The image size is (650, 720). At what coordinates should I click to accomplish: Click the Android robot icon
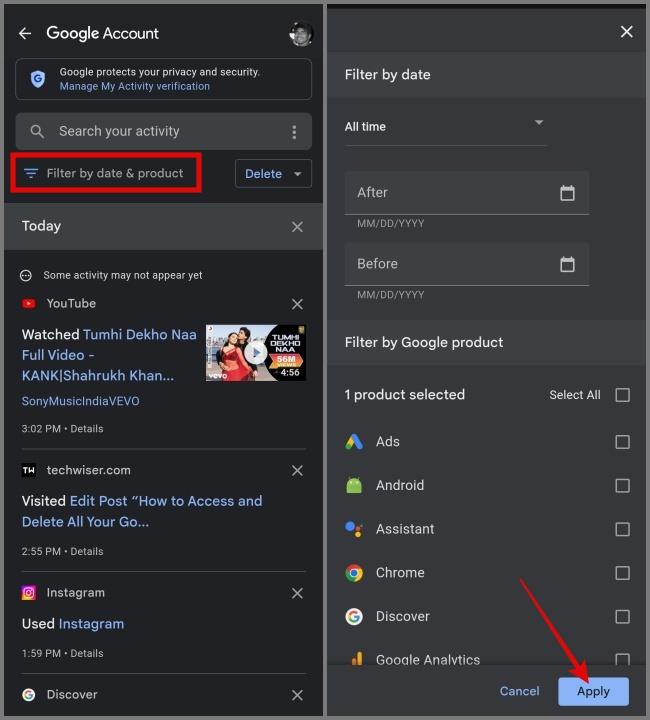pos(354,485)
